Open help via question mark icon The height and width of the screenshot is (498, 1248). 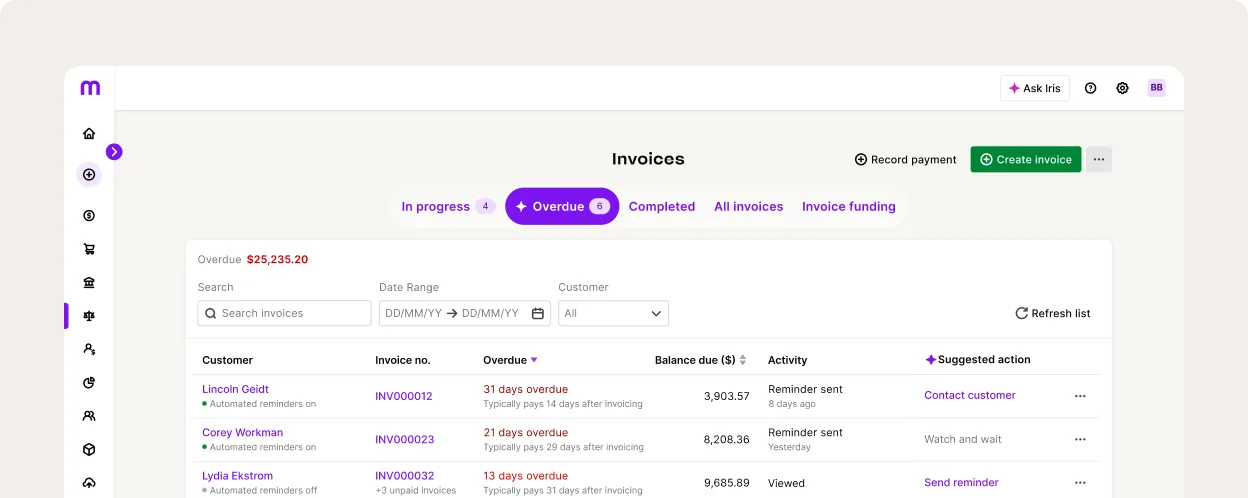pyautogui.click(x=1091, y=88)
